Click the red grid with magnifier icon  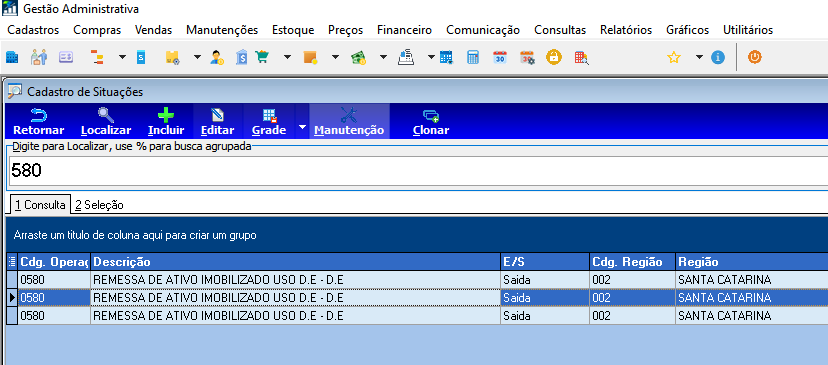(581, 57)
